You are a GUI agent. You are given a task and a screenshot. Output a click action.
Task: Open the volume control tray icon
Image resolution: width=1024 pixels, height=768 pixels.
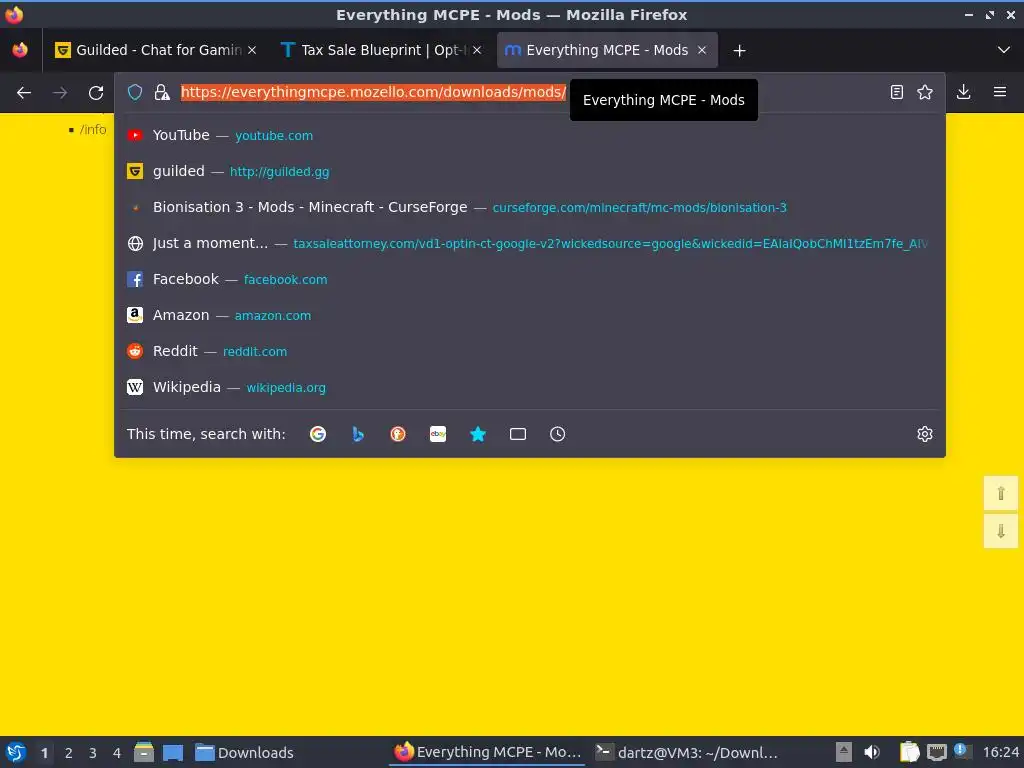tap(872, 752)
